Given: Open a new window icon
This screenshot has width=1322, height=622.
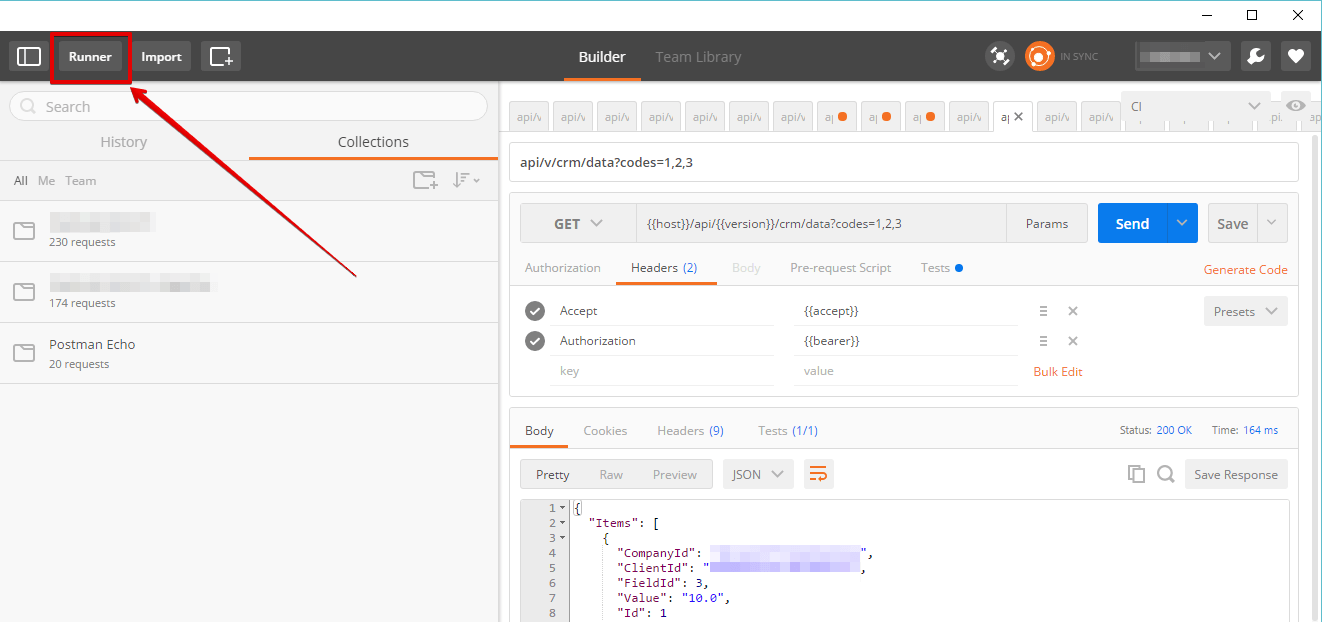Looking at the screenshot, I should 221,57.
